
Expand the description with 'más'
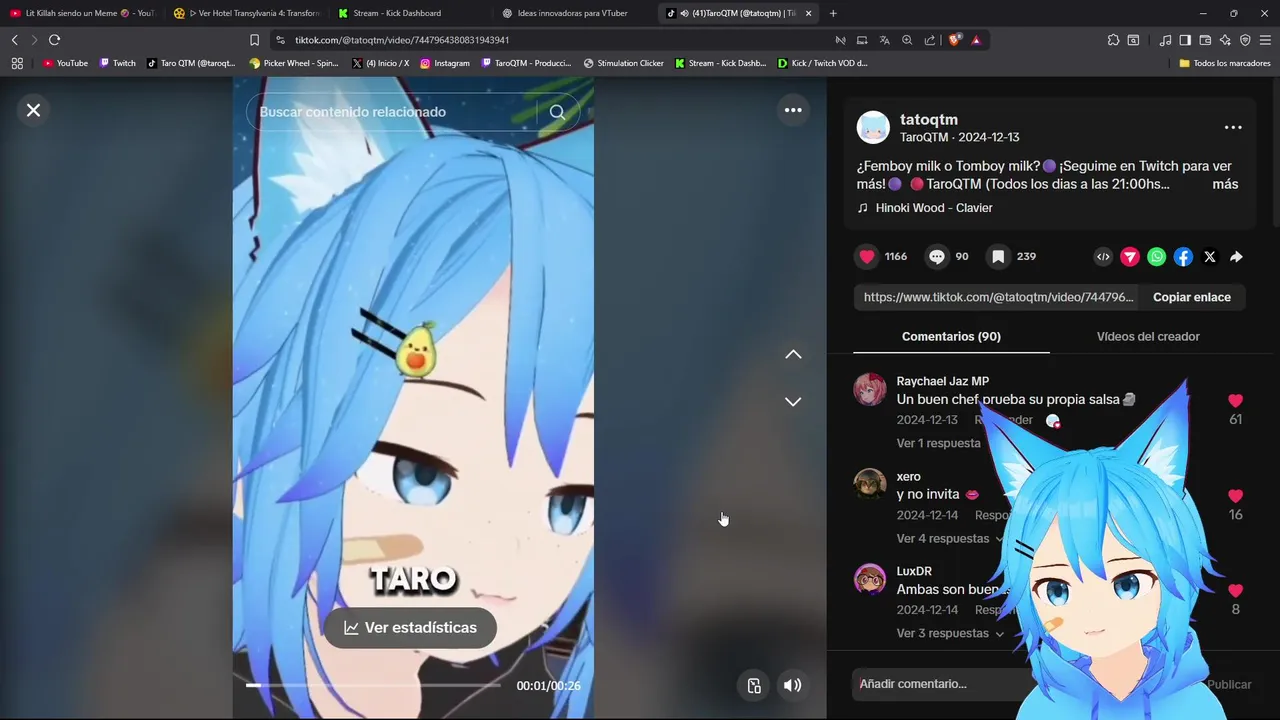1225,184
